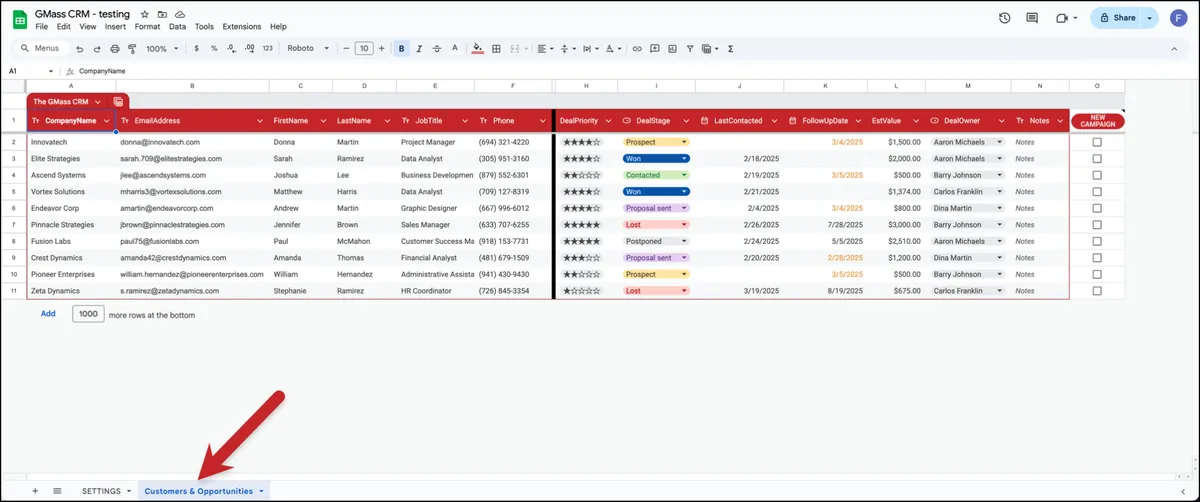Open comments history icon in header
This screenshot has width=1200, height=502.
(x=1033, y=18)
